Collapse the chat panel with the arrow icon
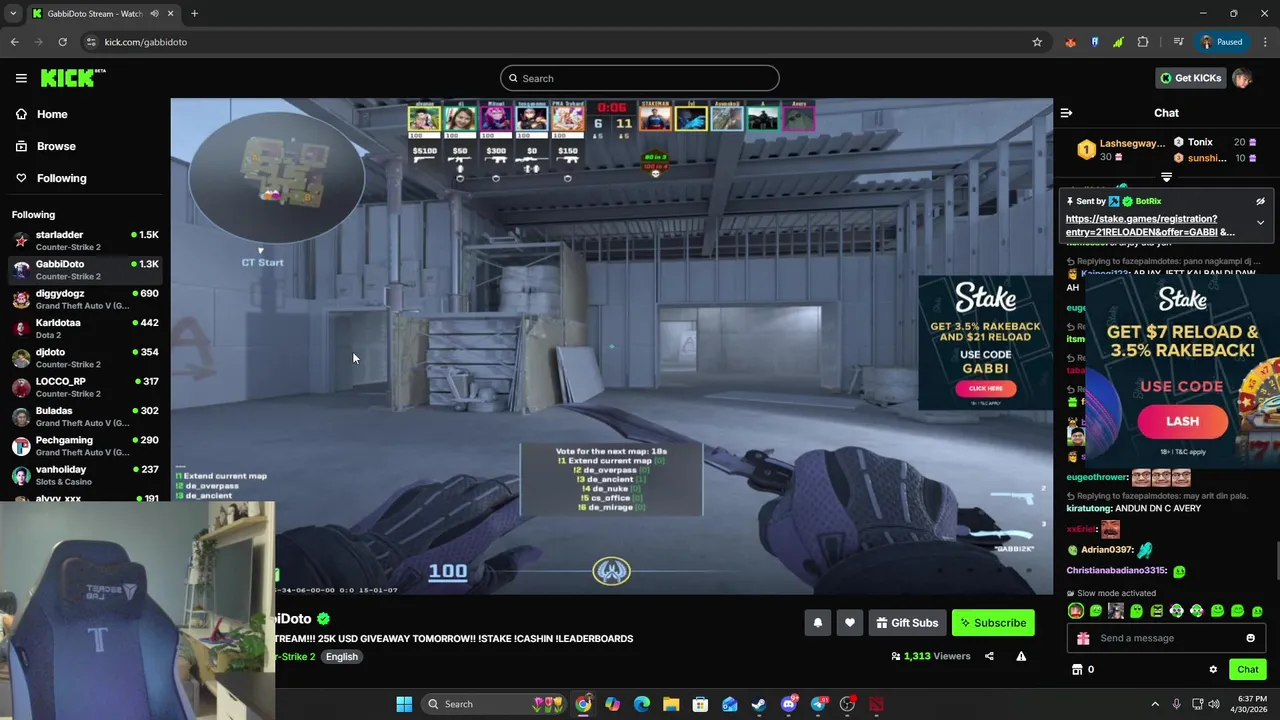 (x=1066, y=113)
